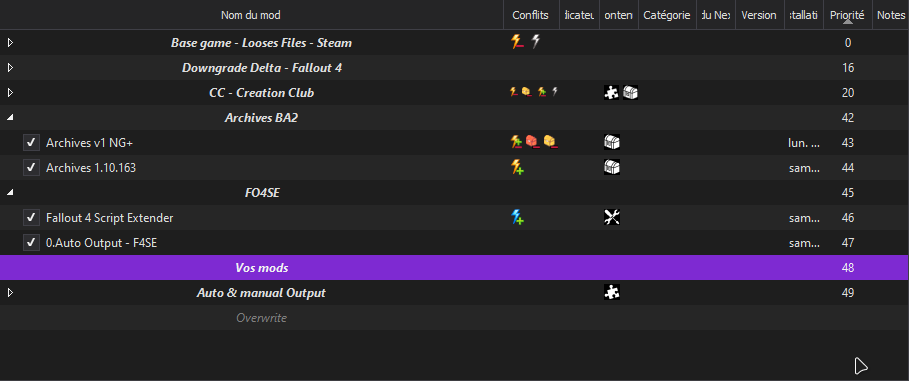Screen dimensions: 909x381
Task: Click the conflict lightning icon for Archives 1.10.163
Action: [x=517, y=168]
